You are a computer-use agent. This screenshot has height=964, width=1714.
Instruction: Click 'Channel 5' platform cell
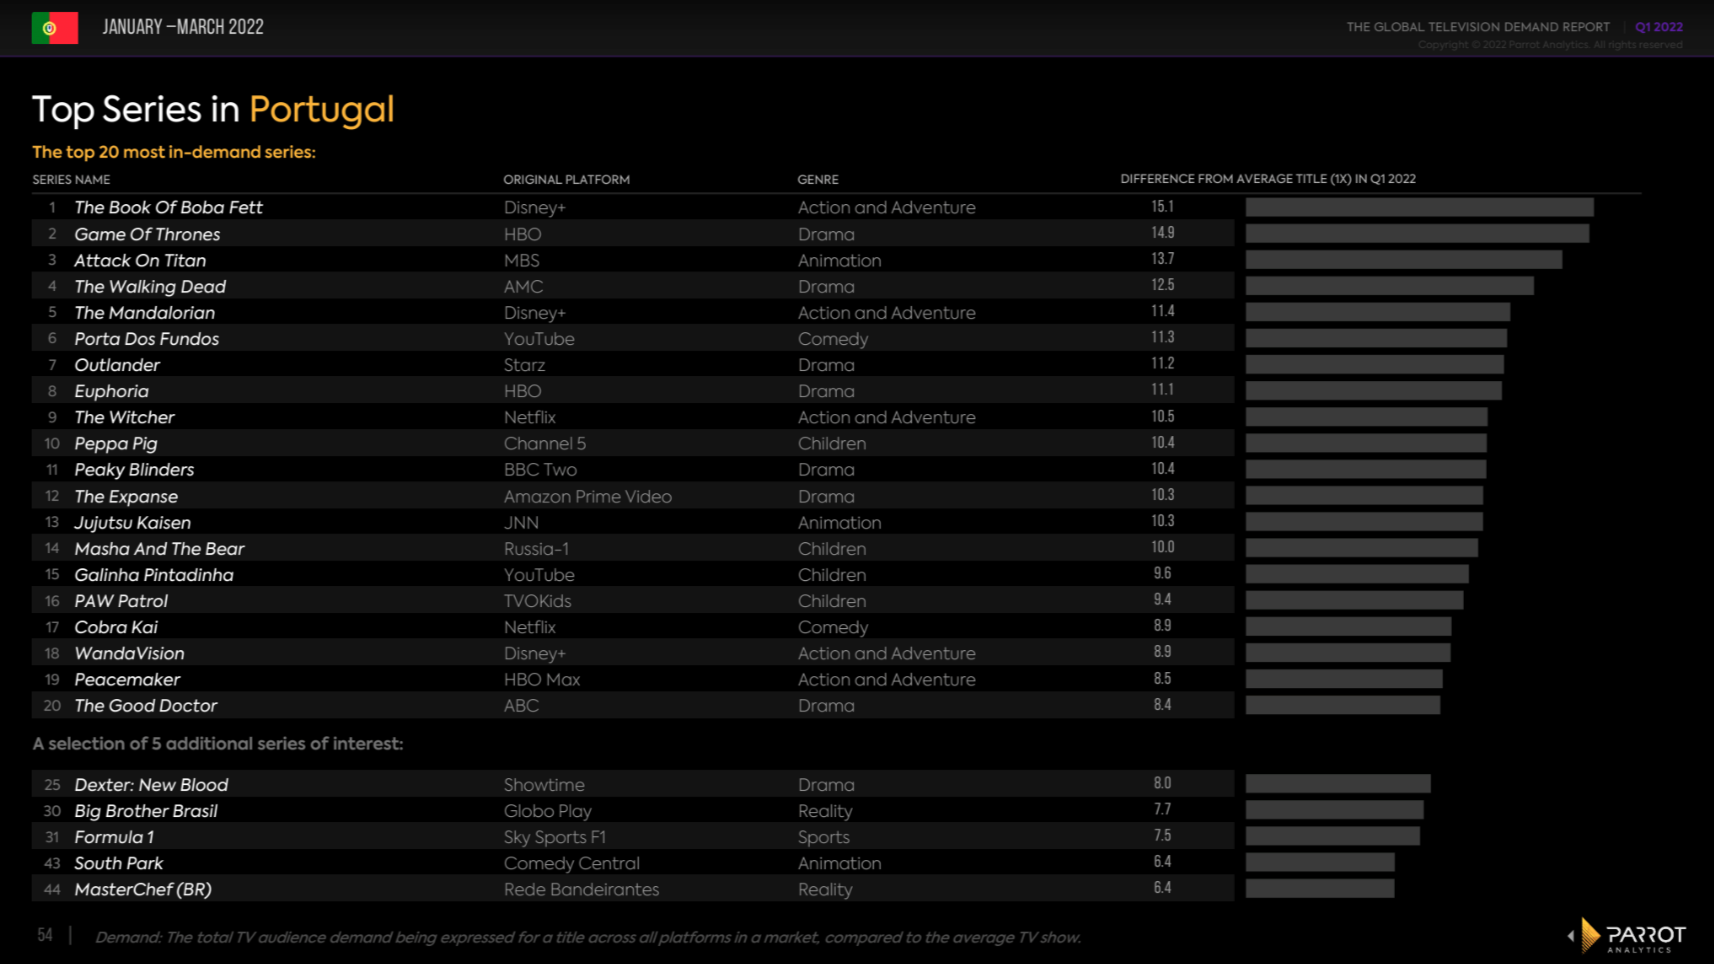click(545, 444)
